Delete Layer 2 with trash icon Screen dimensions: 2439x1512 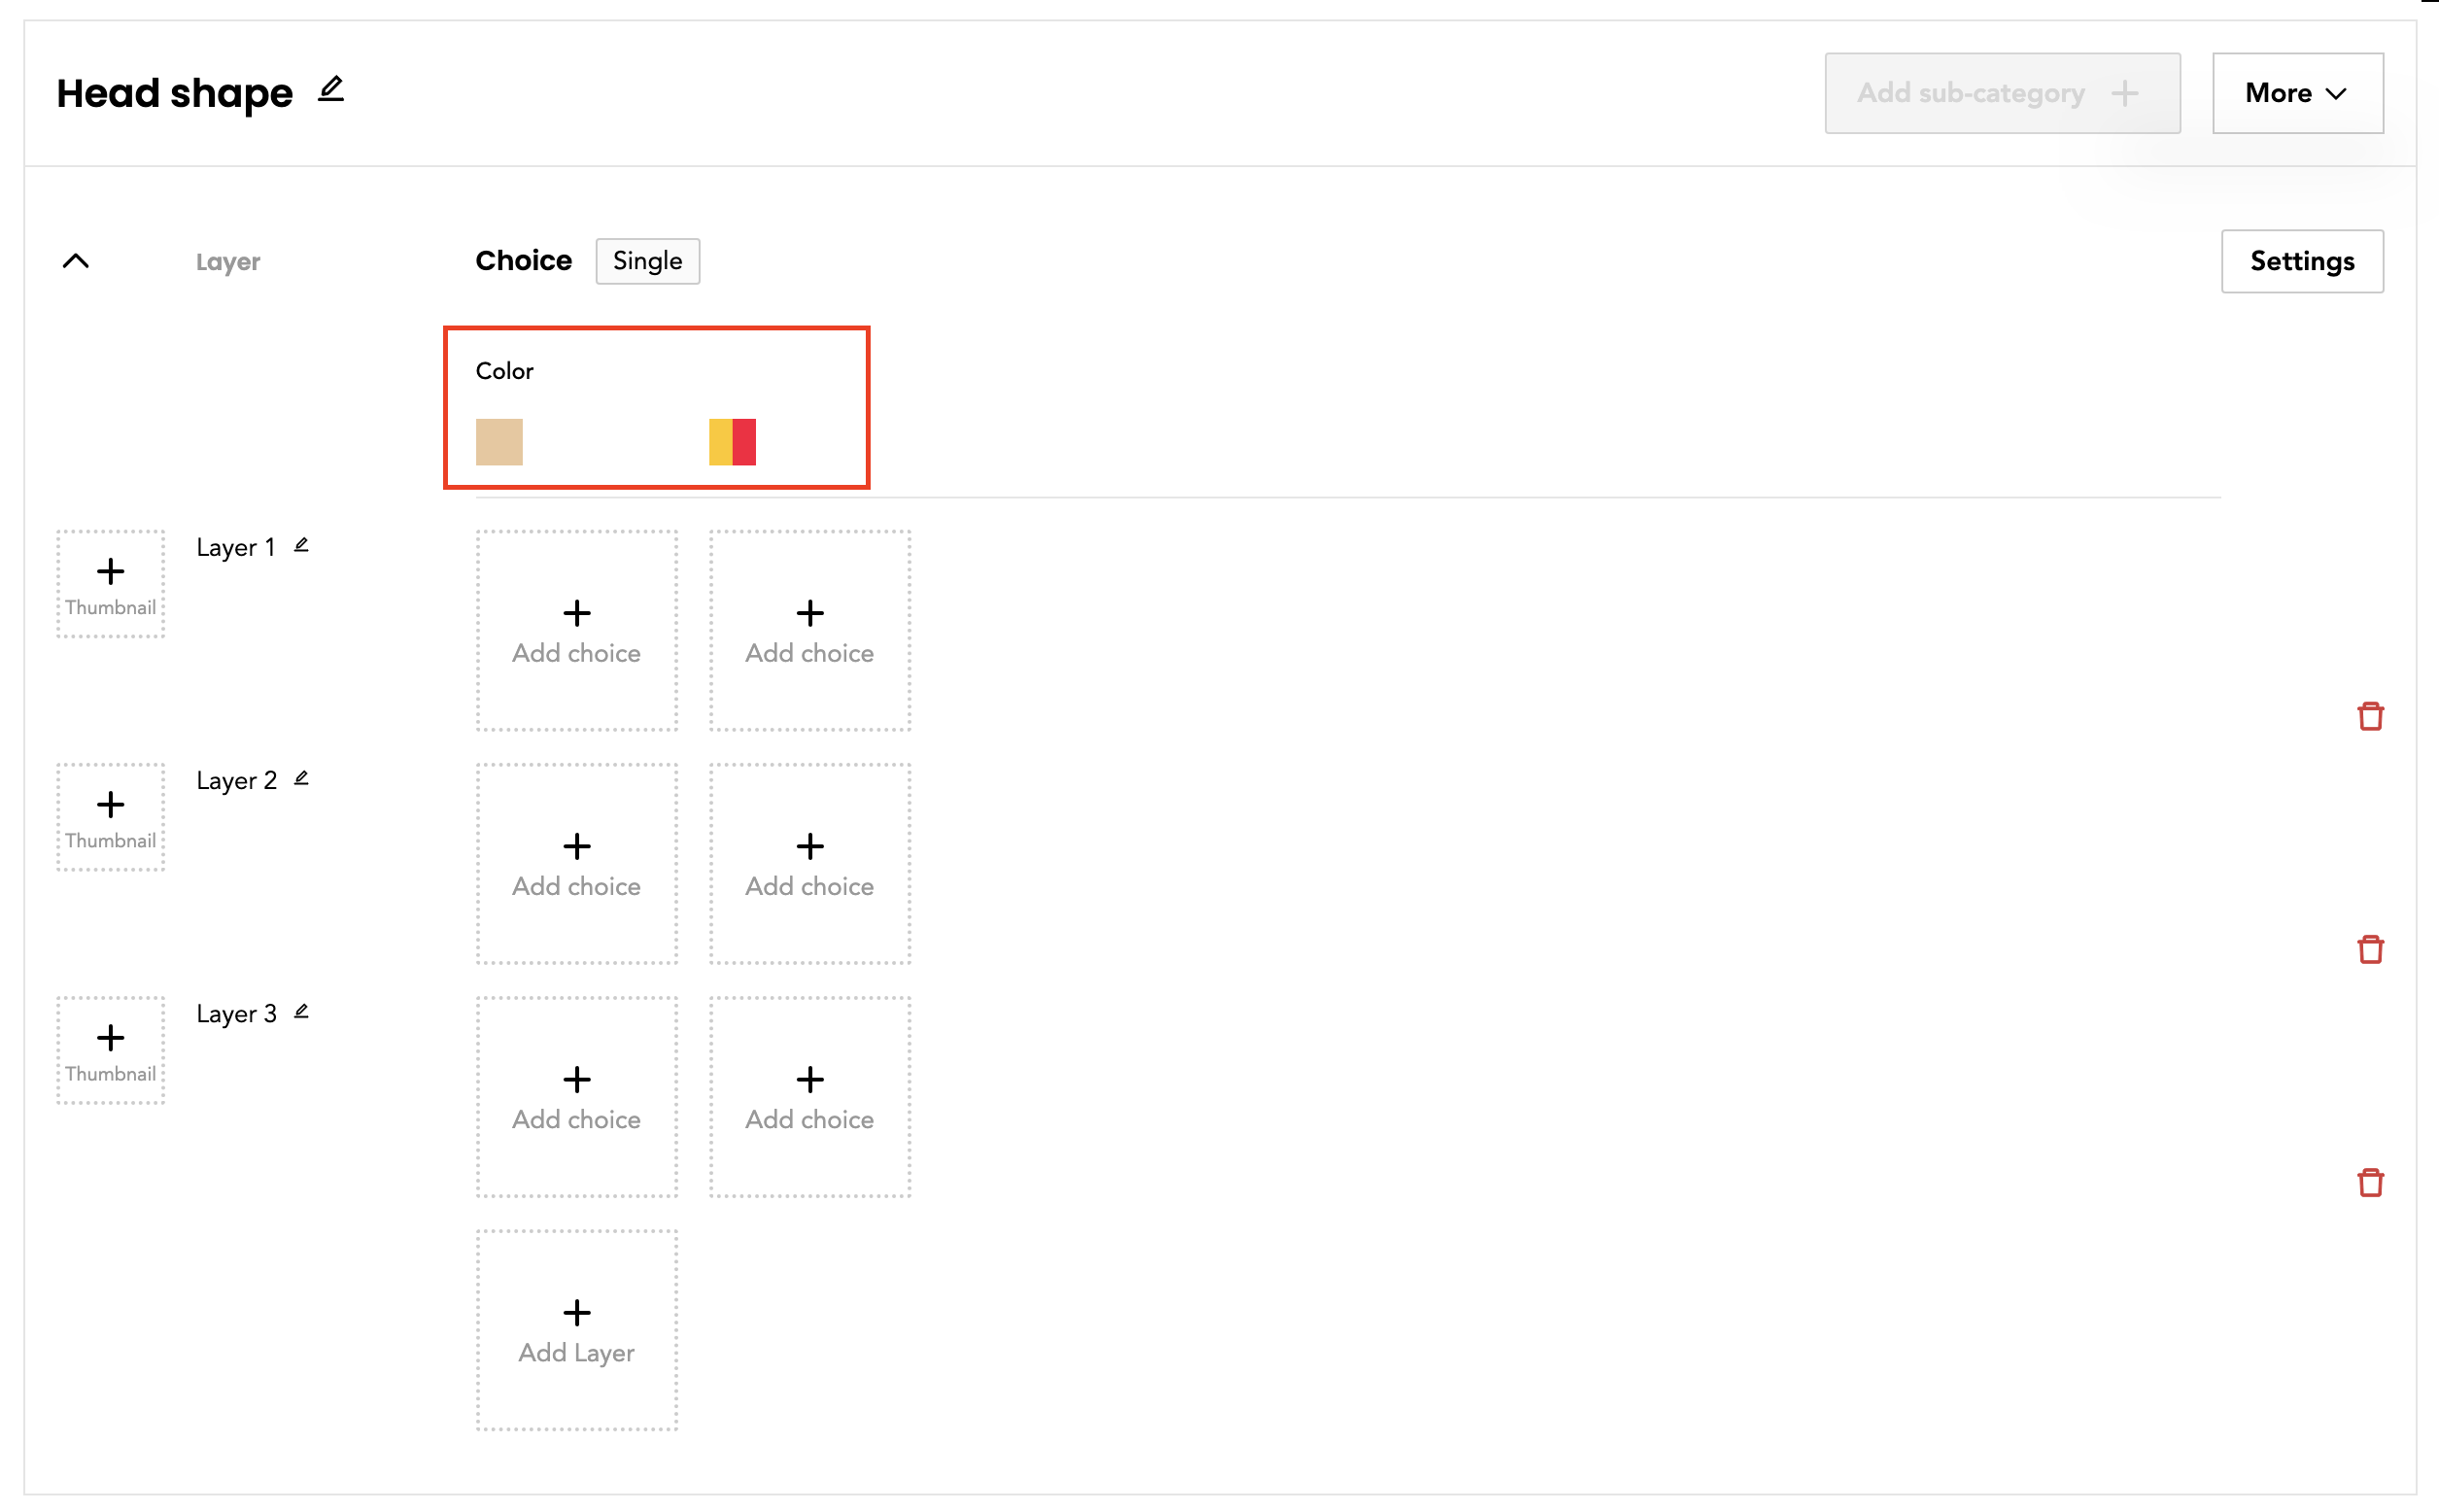point(2369,949)
